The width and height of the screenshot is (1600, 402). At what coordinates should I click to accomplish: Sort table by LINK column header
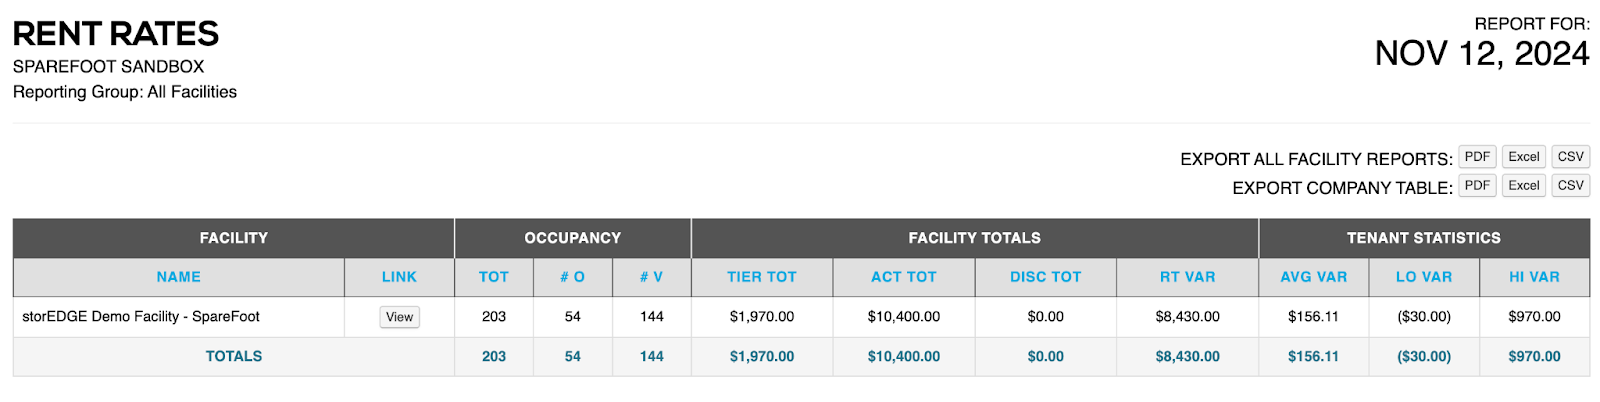tap(399, 277)
